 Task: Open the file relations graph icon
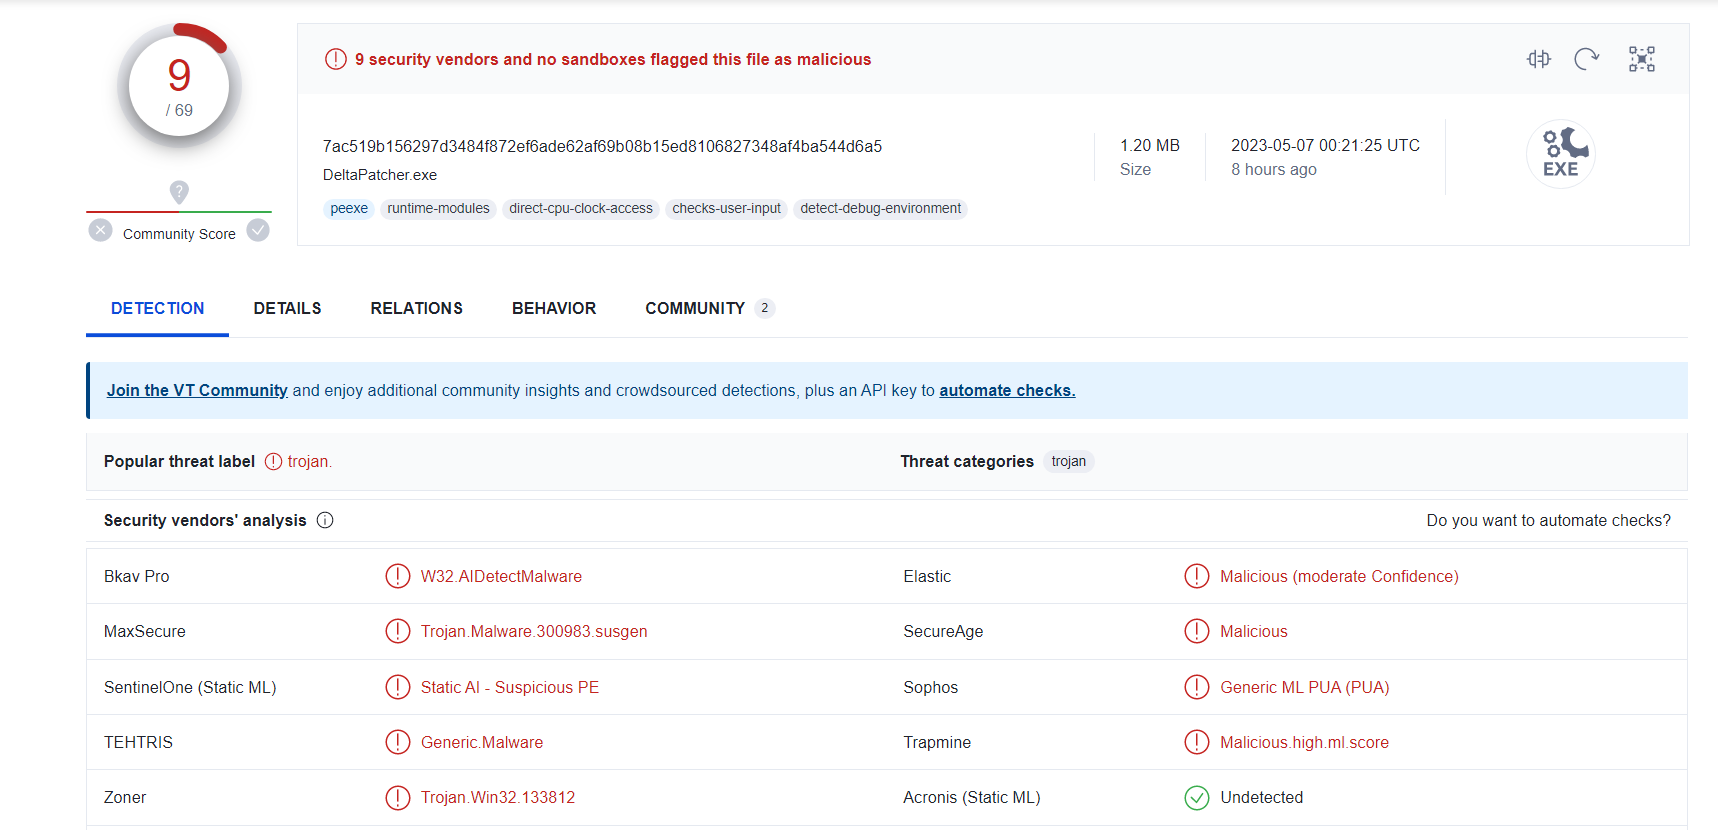[x=1641, y=59]
